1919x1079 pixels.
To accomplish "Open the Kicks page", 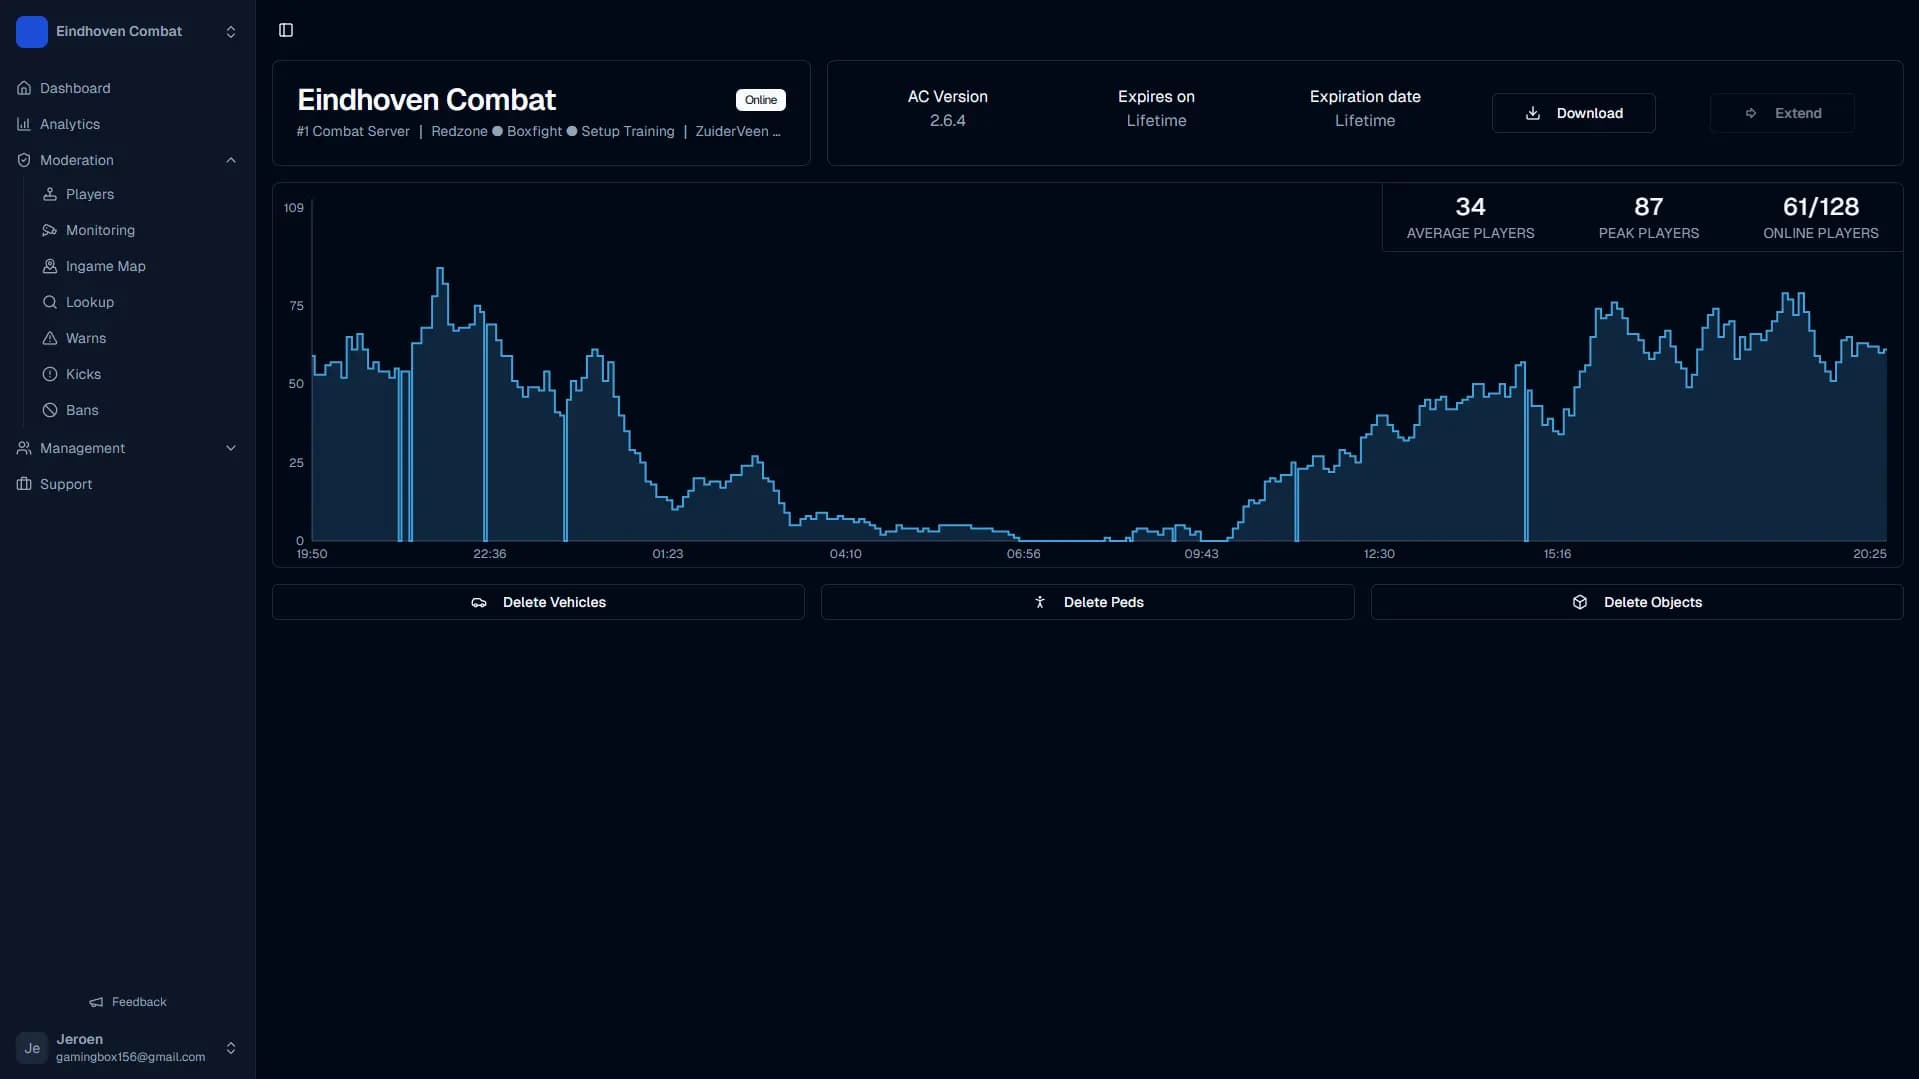I will [83, 374].
